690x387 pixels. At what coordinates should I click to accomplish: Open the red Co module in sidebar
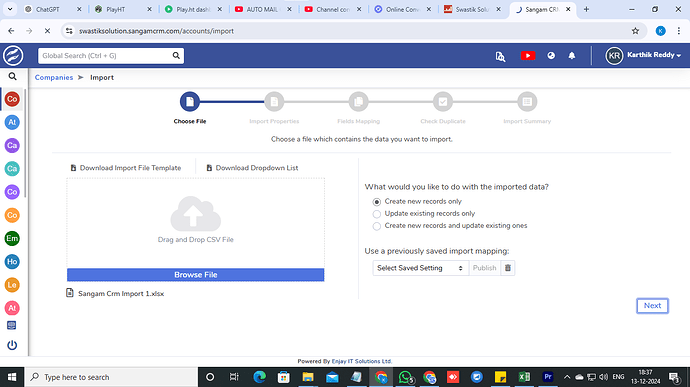tap(12, 99)
